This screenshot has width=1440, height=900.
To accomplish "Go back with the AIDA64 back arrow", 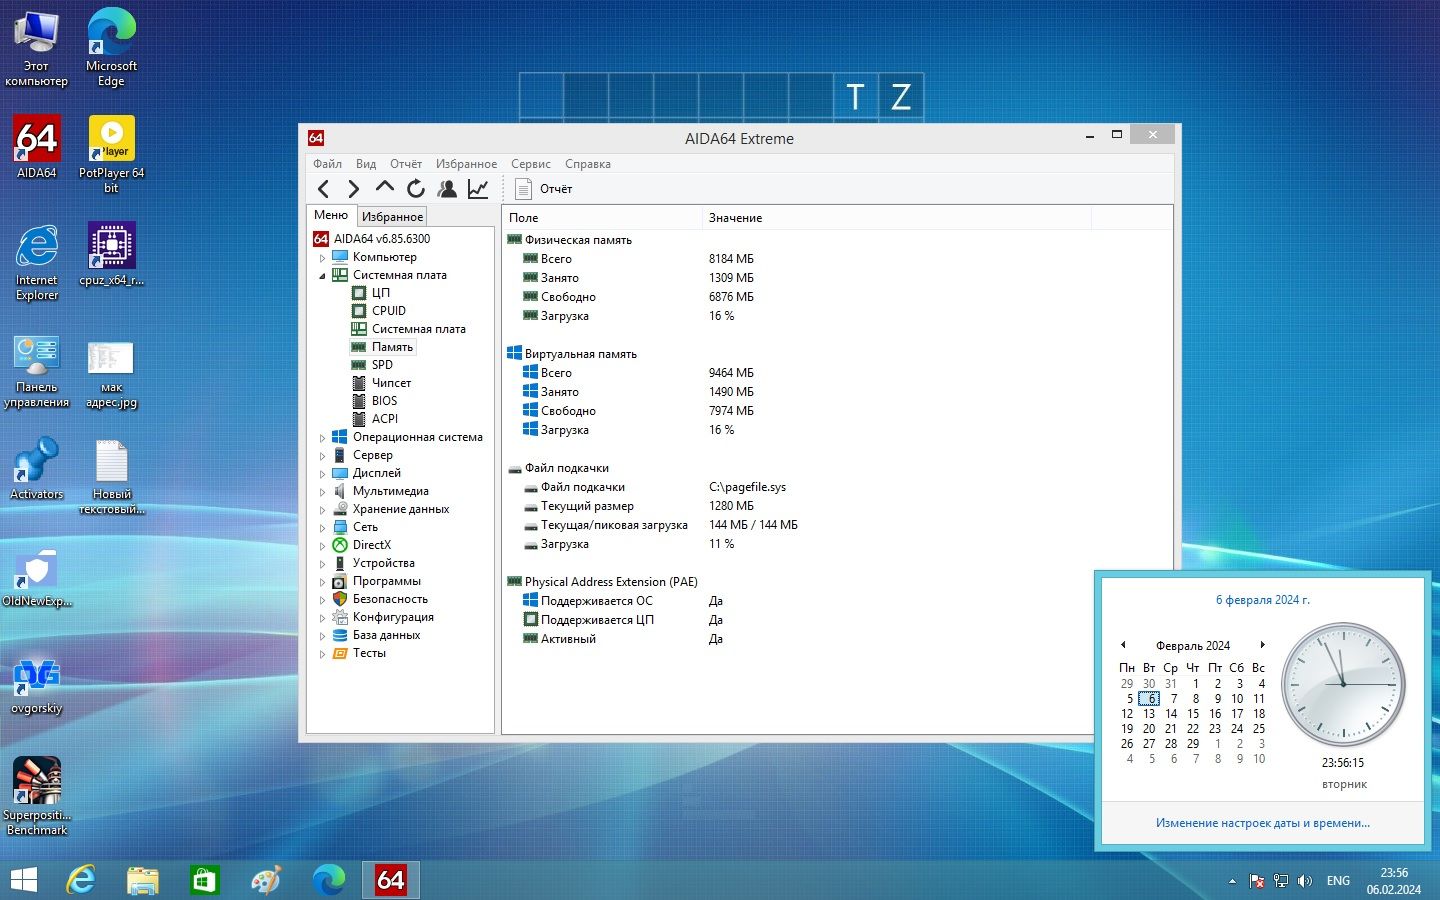I will [x=323, y=188].
